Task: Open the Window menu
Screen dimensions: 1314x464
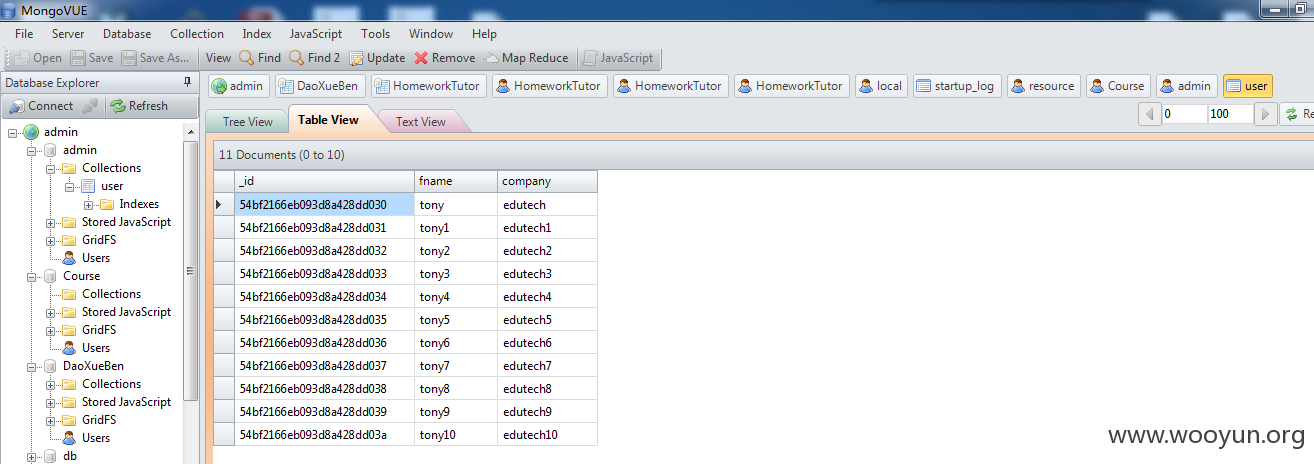Action: pyautogui.click(x=431, y=34)
